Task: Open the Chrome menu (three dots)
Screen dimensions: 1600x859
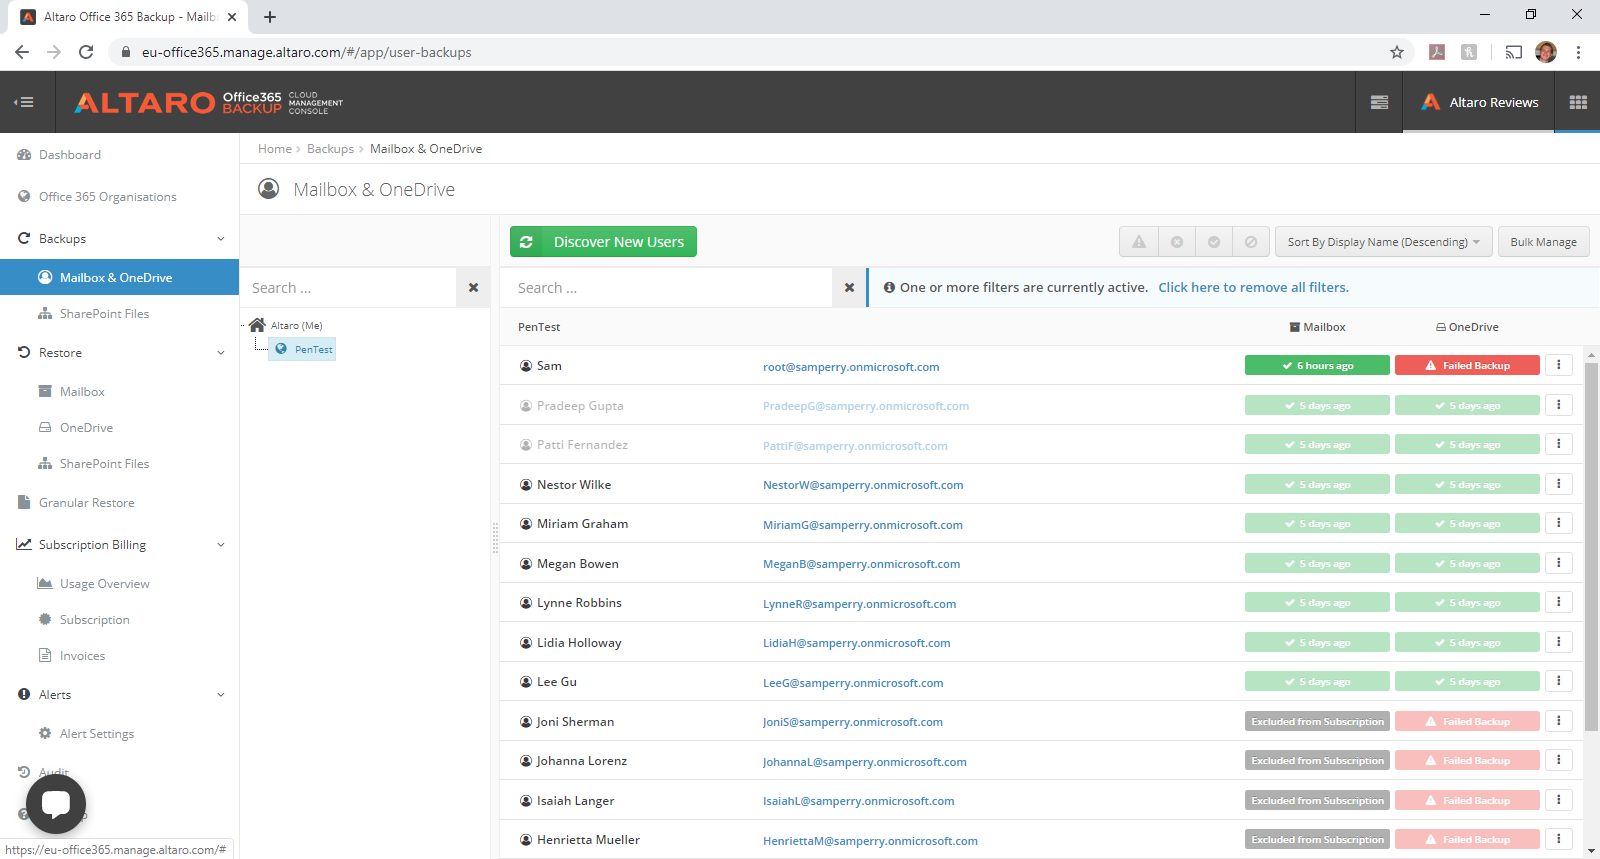Action: click(1578, 52)
